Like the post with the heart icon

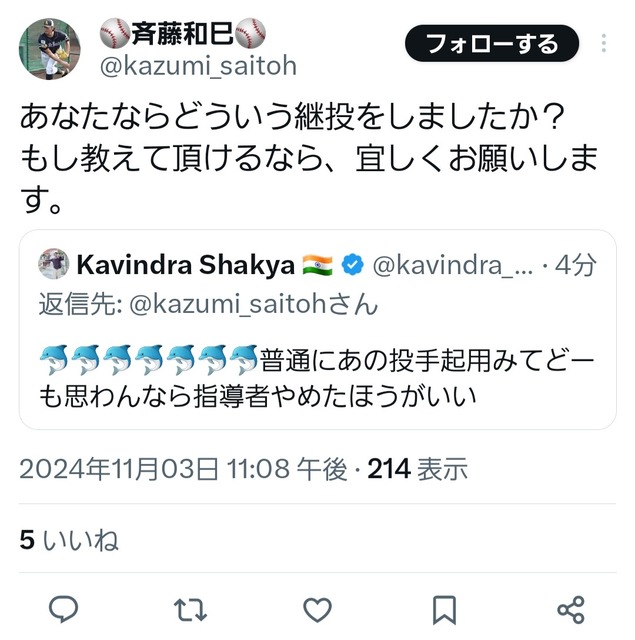(x=318, y=610)
